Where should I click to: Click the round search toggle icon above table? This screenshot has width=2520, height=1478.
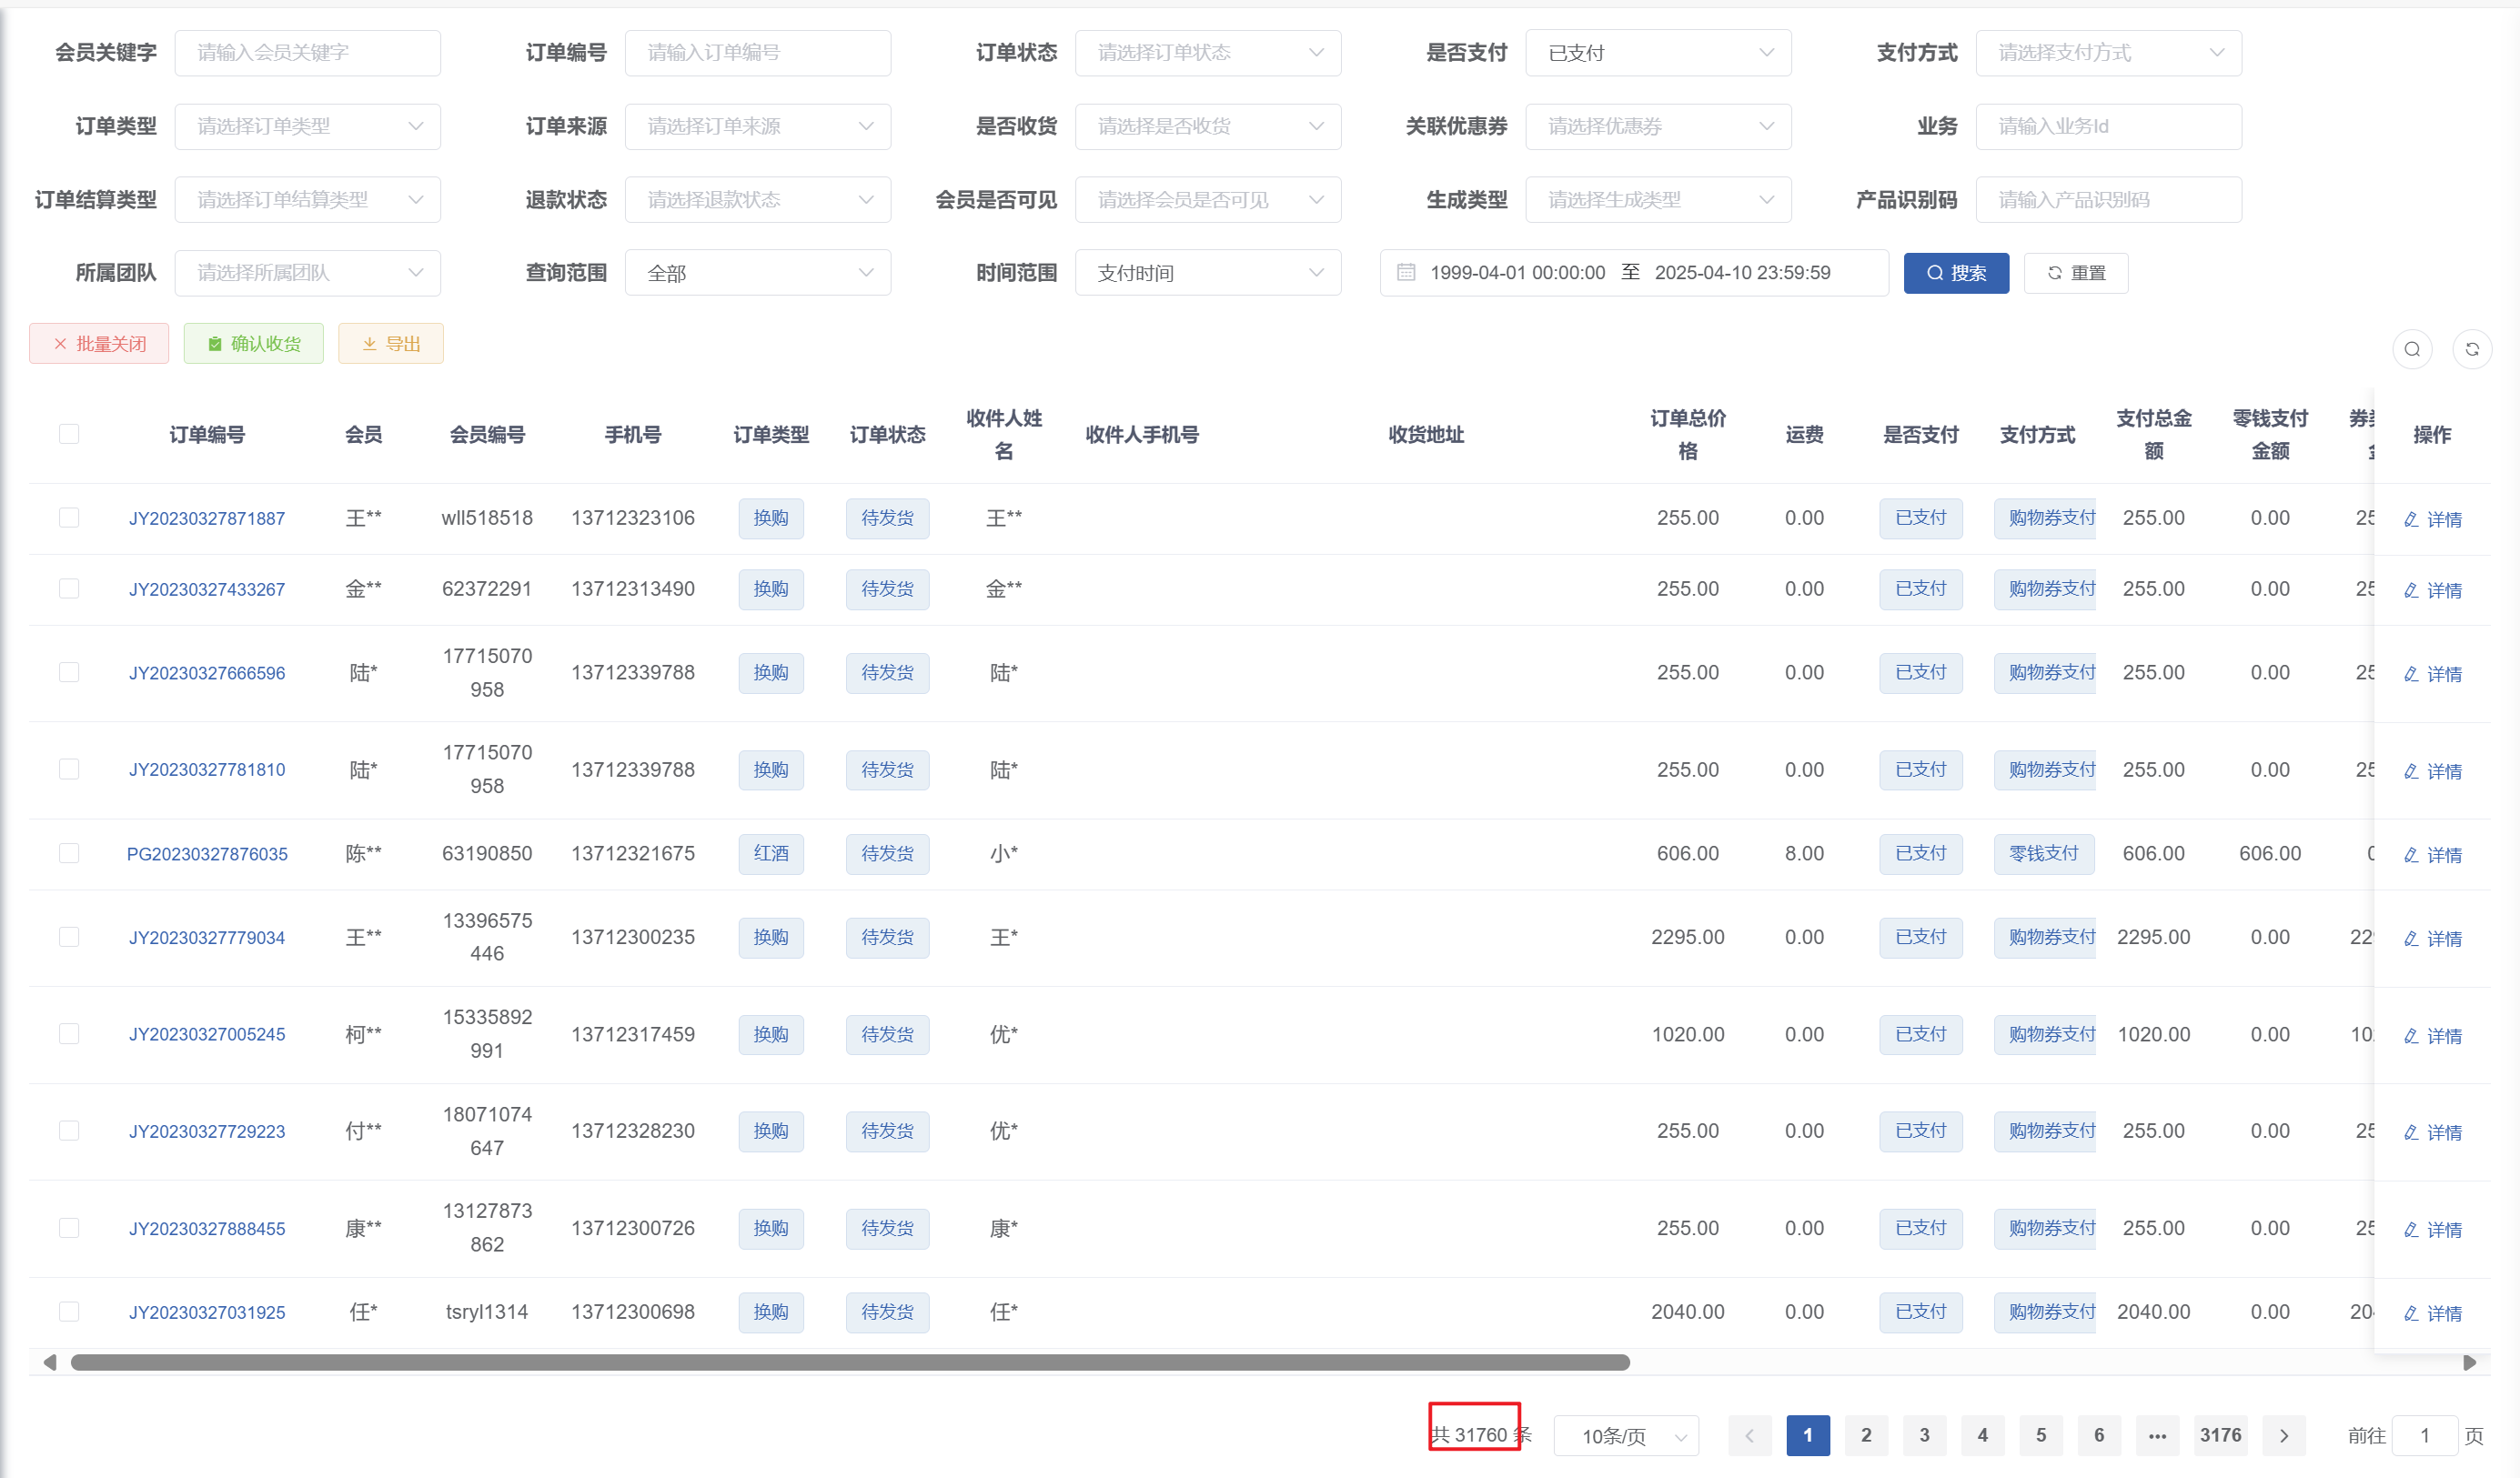tap(2412, 349)
